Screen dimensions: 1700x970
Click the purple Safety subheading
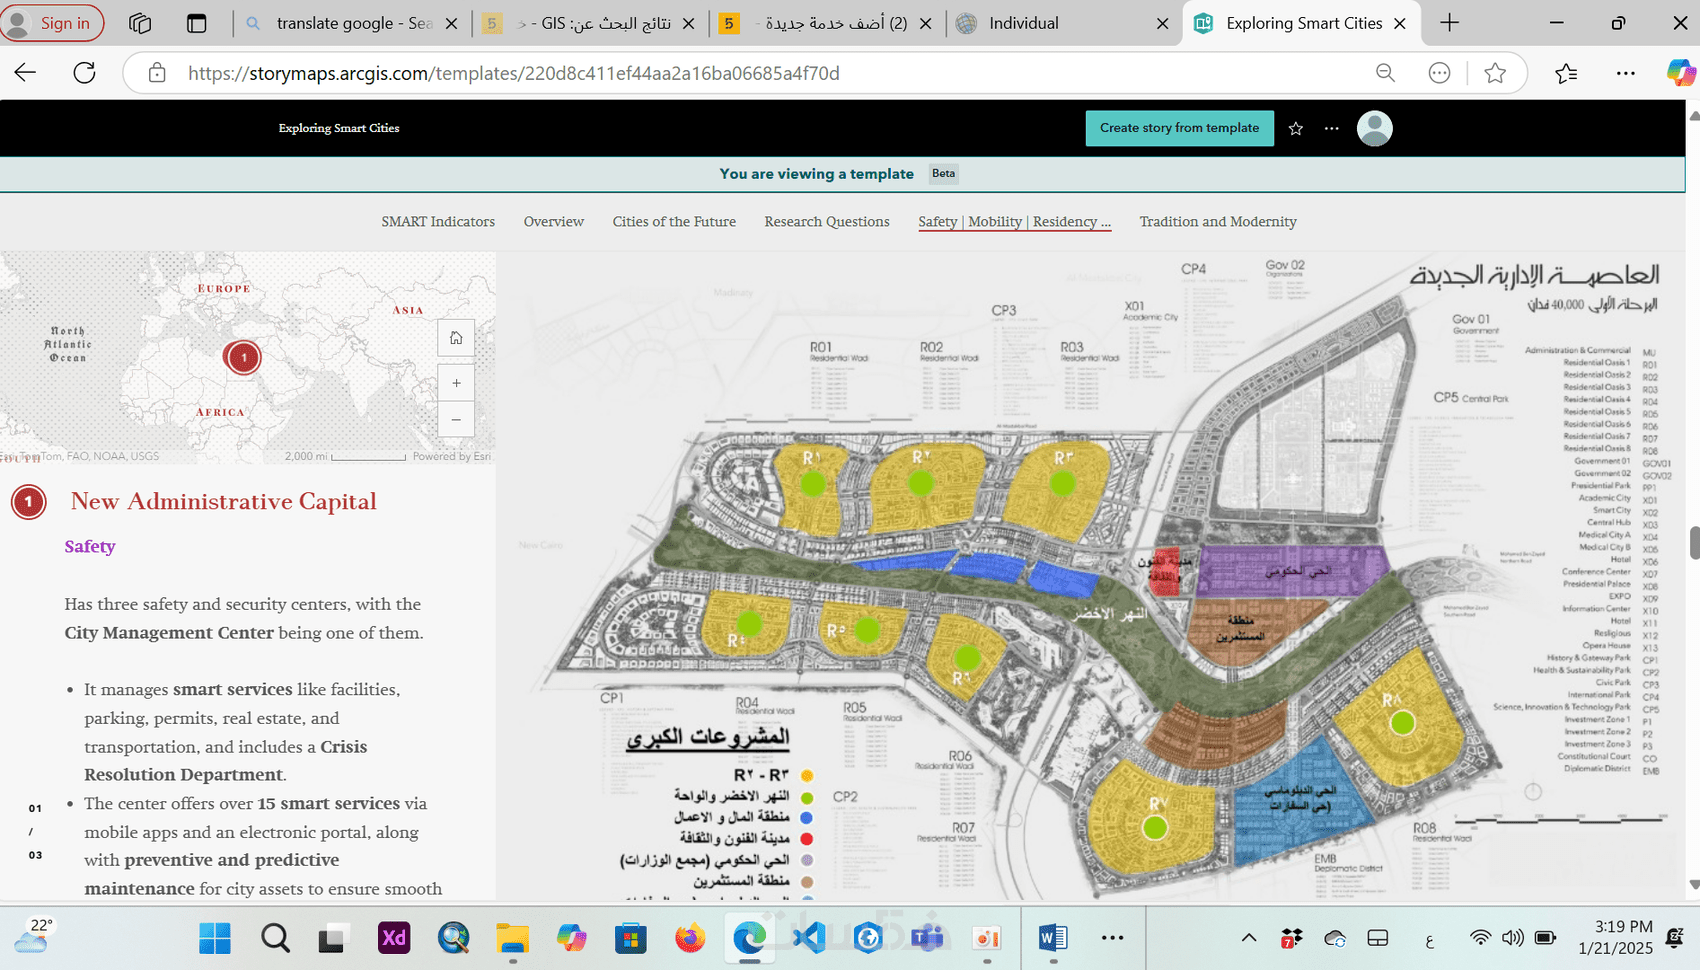90,546
